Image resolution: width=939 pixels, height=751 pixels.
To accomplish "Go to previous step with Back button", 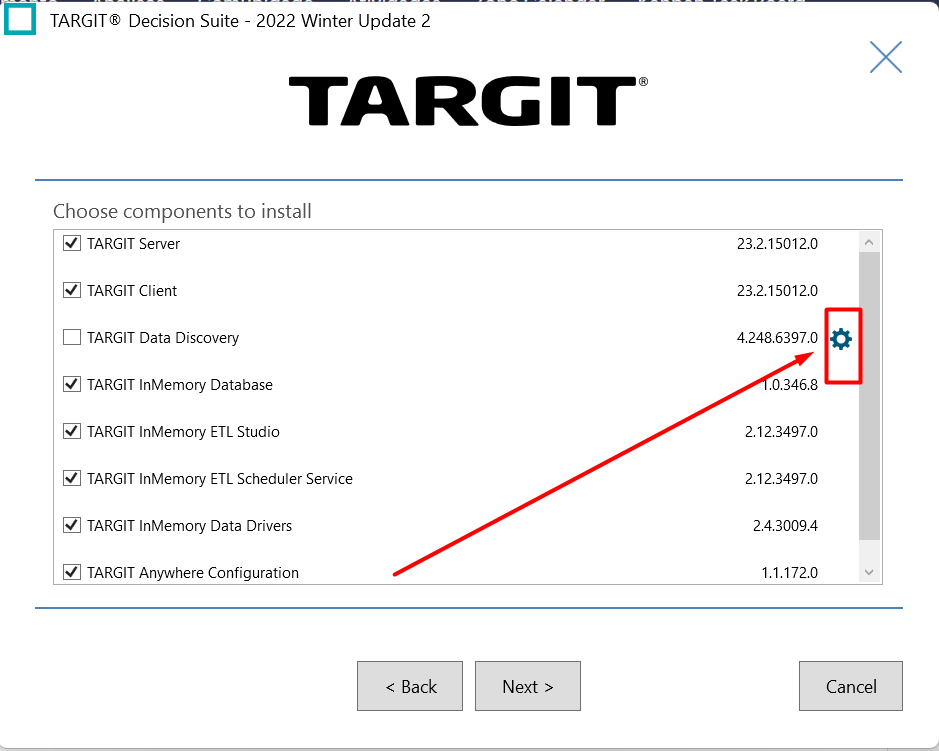I will point(410,686).
